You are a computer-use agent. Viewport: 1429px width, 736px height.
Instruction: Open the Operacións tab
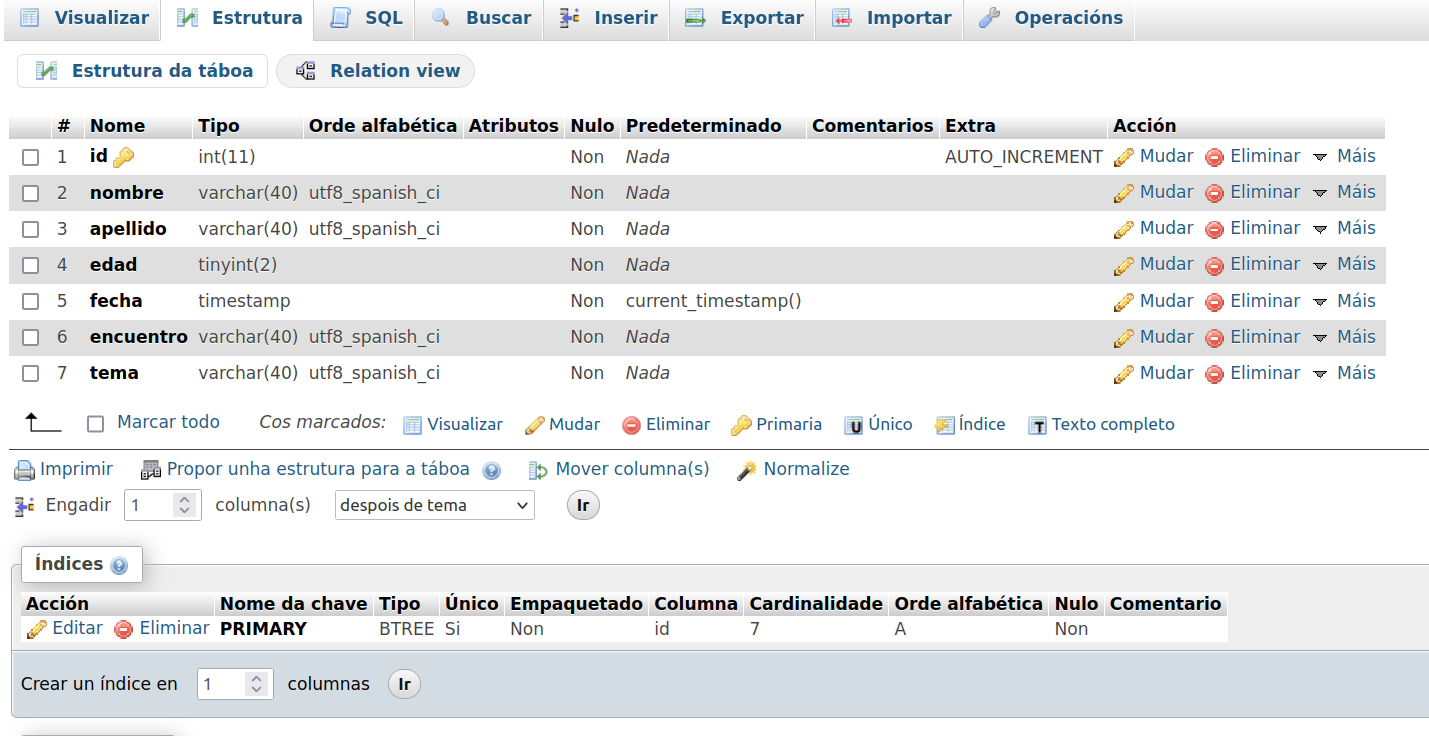coord(1051,18)
